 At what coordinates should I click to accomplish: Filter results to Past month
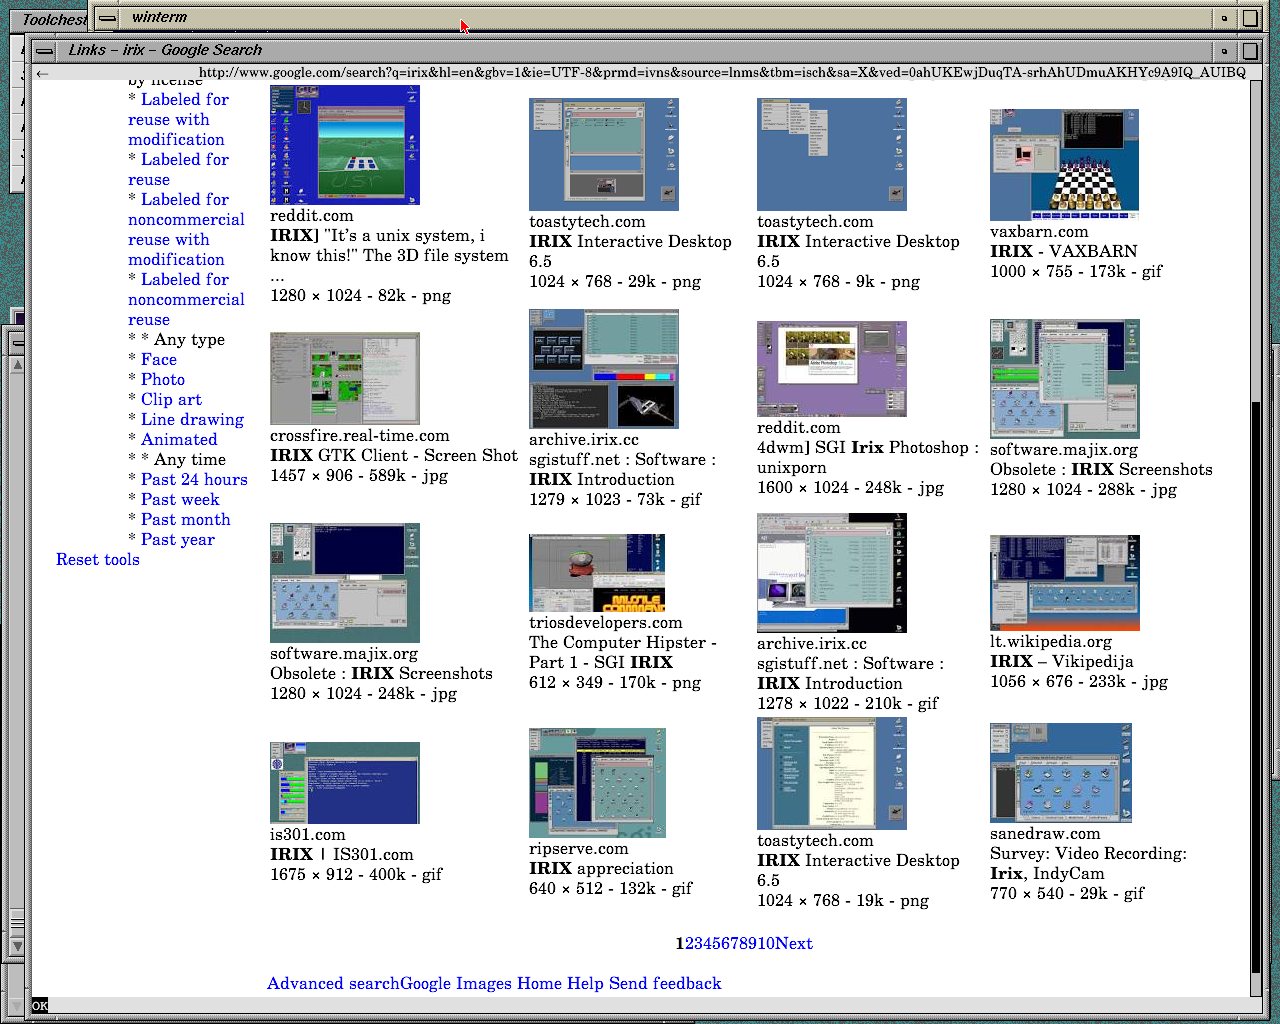click(185, 520)
